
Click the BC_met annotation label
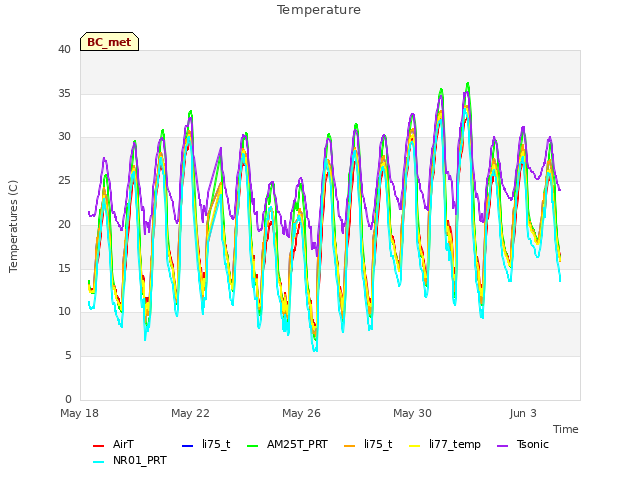(109, 42)
